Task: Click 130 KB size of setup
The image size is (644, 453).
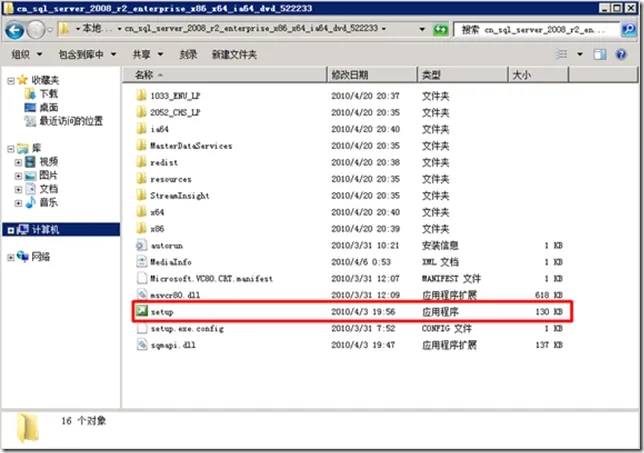Action: pos(549,312)
